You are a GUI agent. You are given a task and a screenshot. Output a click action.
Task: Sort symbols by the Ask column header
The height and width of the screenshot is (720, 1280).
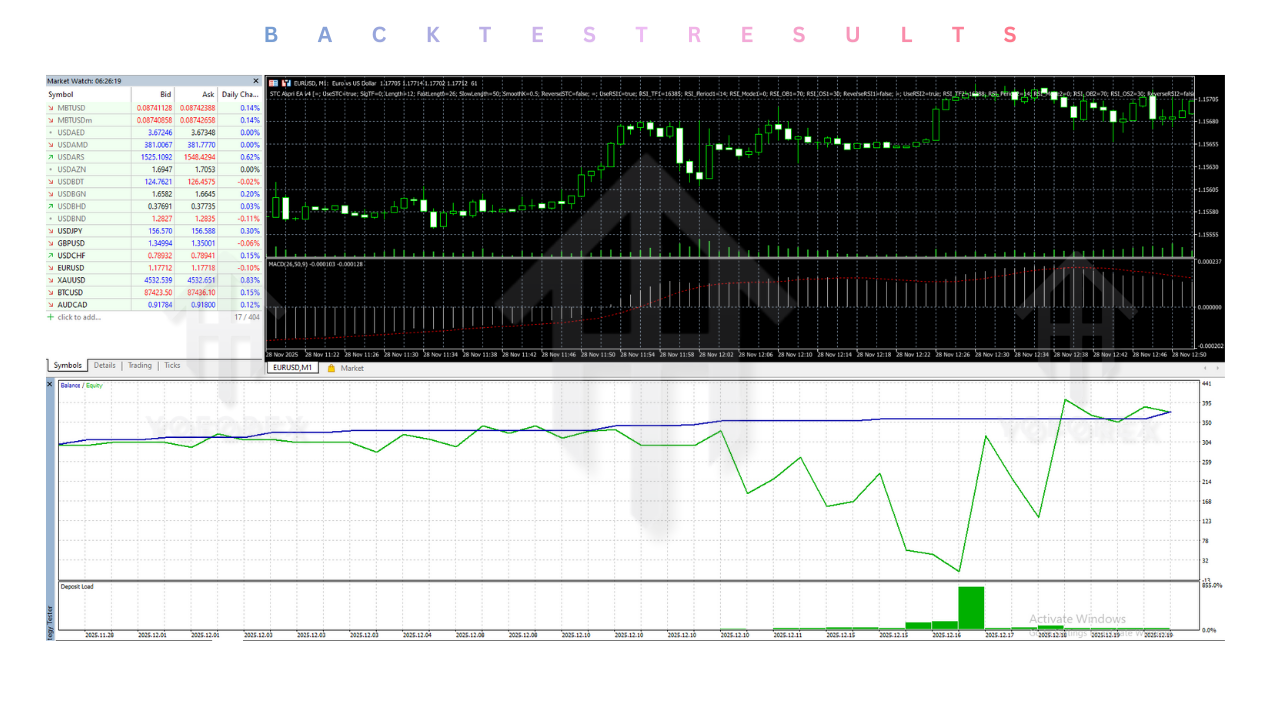pos(208,94)
